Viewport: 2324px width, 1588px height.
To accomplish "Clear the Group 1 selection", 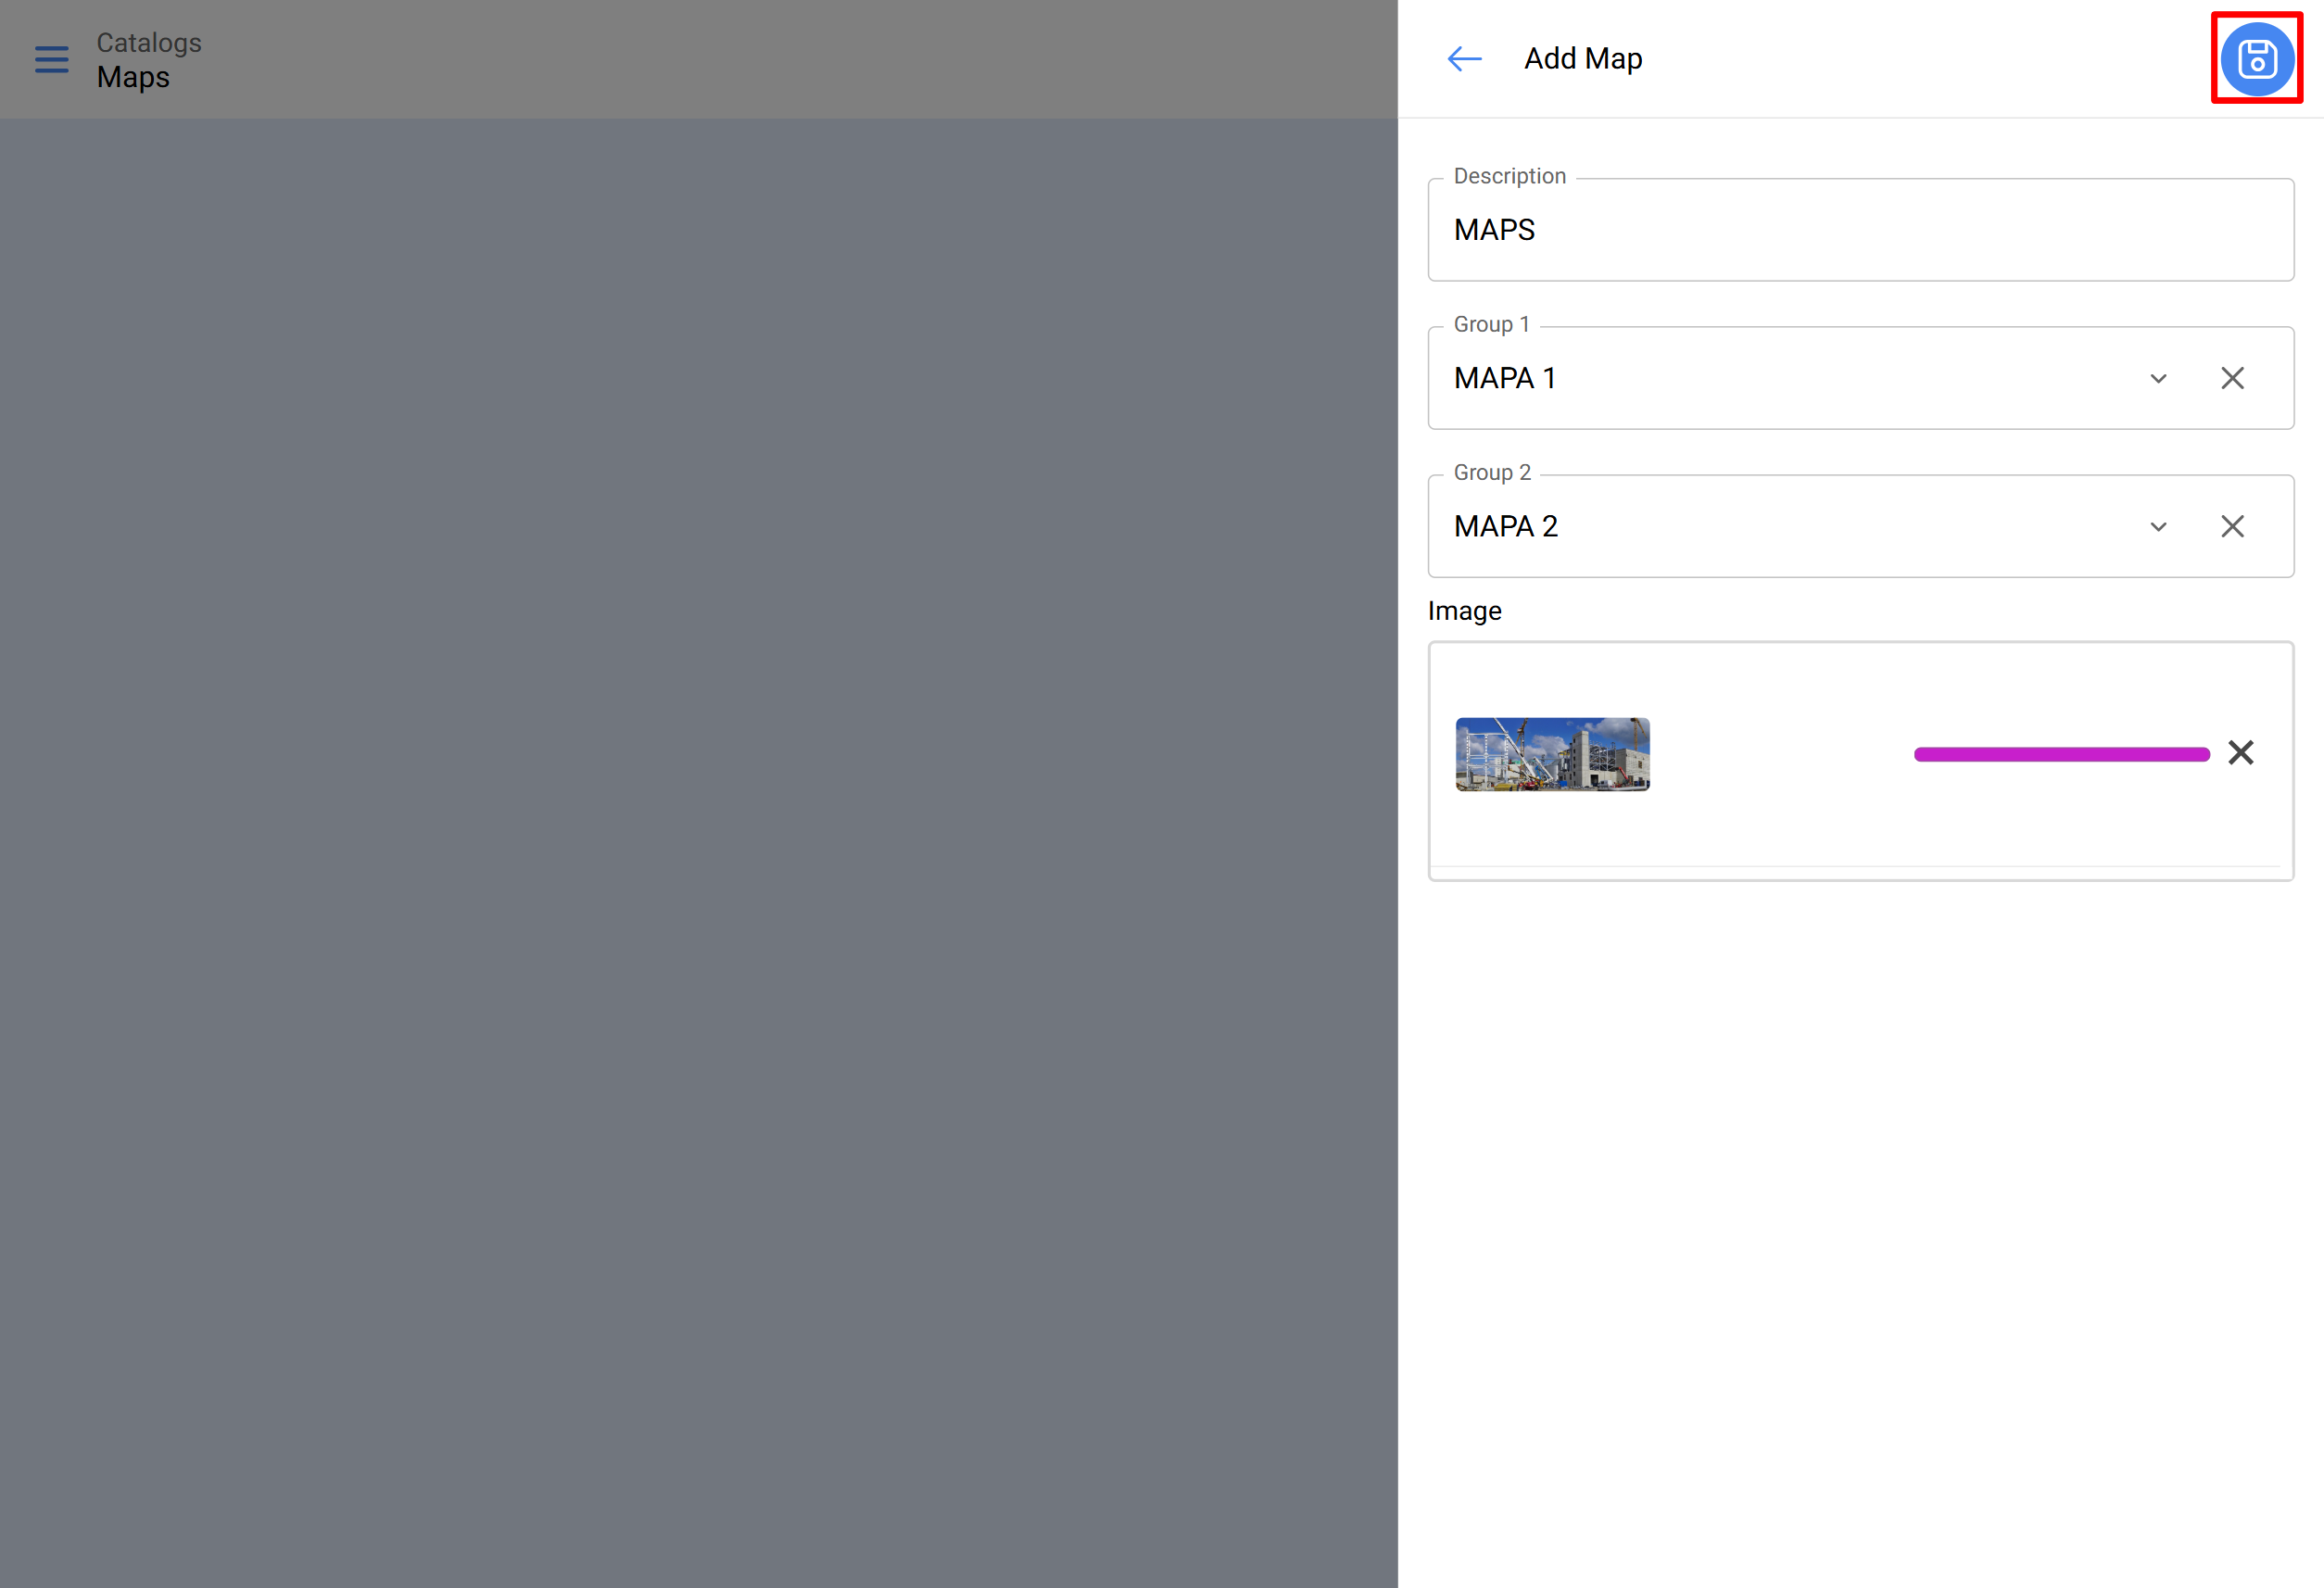I will point(2232,378).
